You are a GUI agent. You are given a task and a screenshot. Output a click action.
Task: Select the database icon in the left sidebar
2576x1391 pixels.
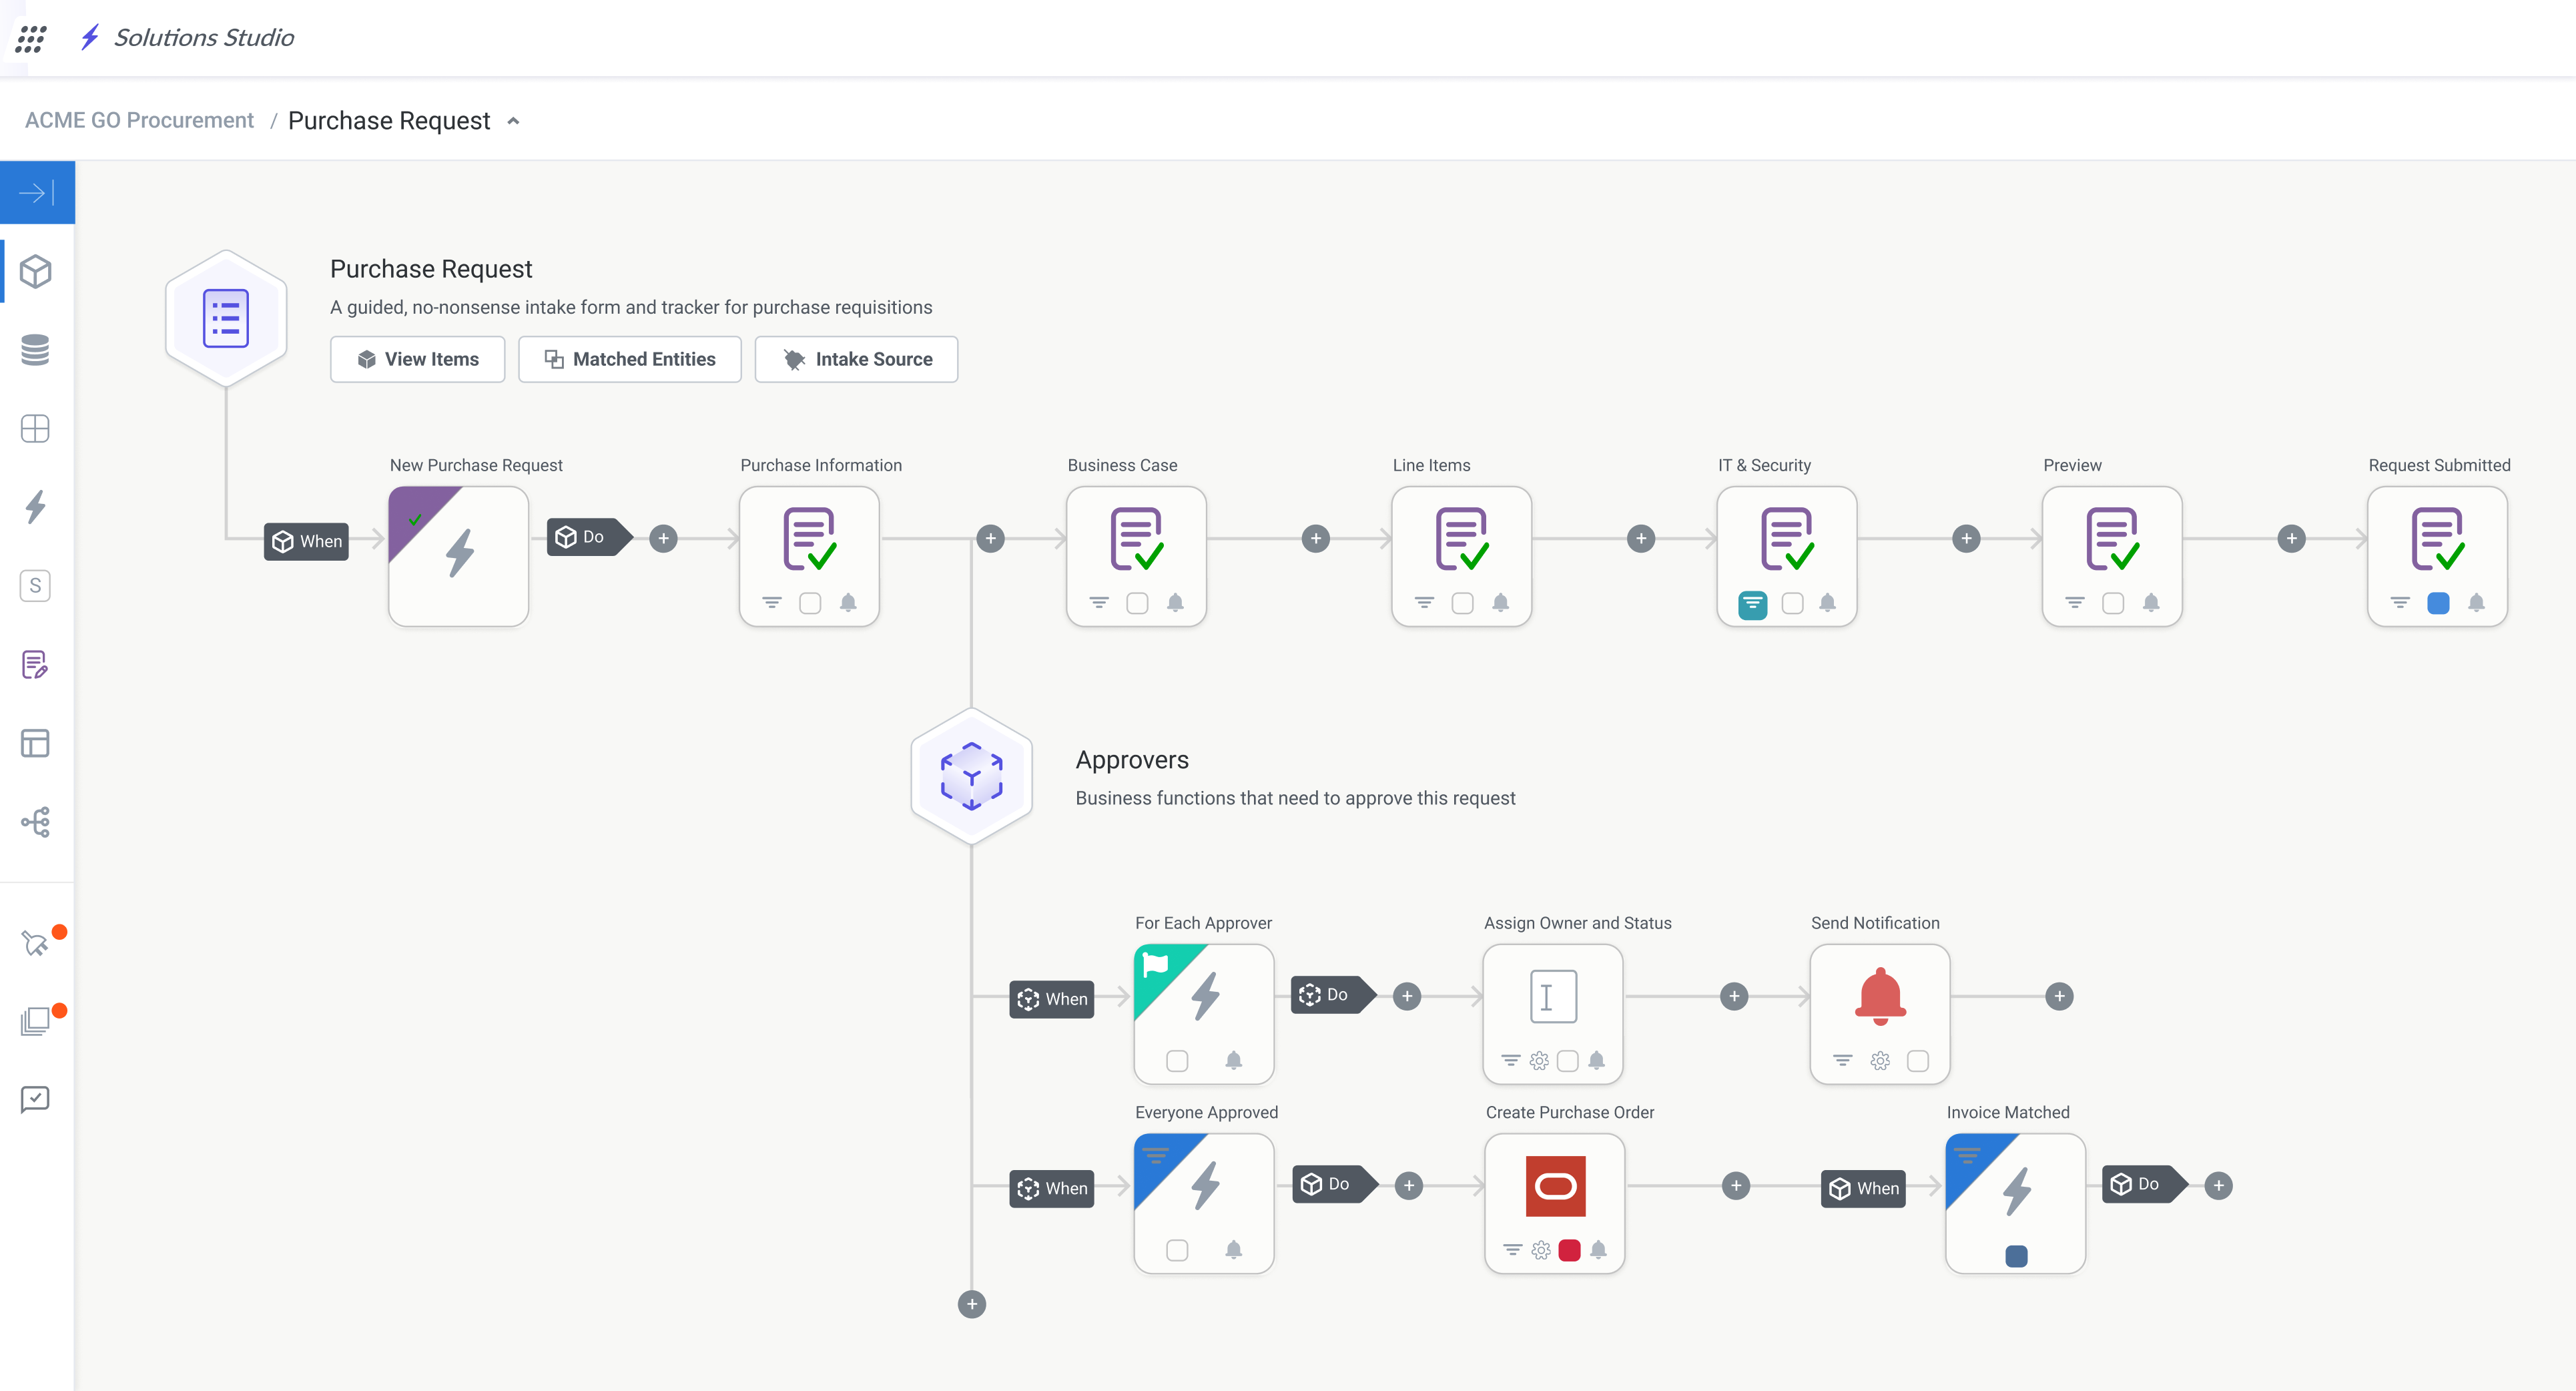[37, 350]
